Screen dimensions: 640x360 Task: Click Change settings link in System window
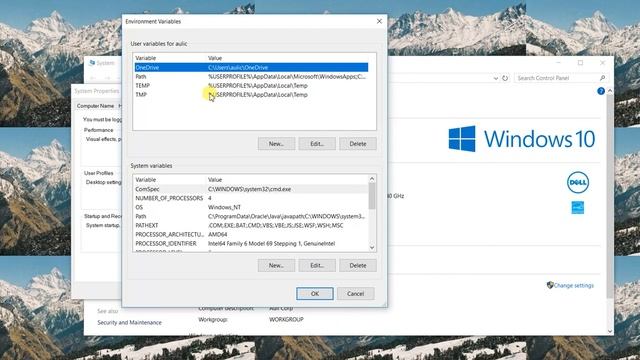573,285
